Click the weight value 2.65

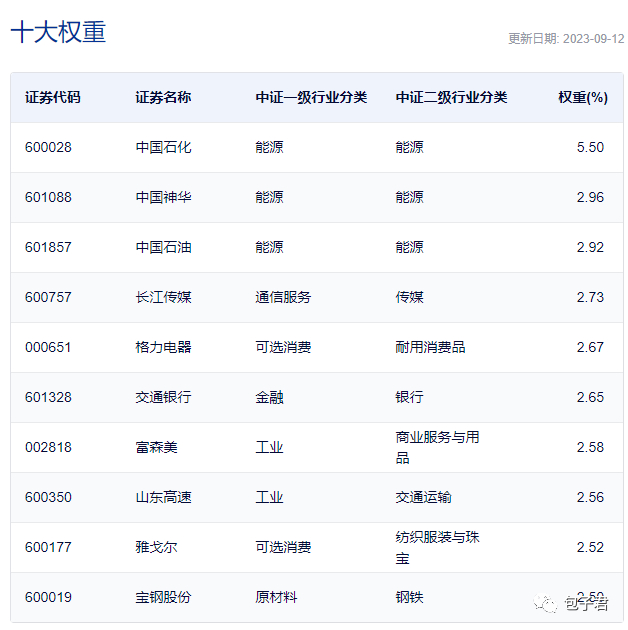[590, 397]
